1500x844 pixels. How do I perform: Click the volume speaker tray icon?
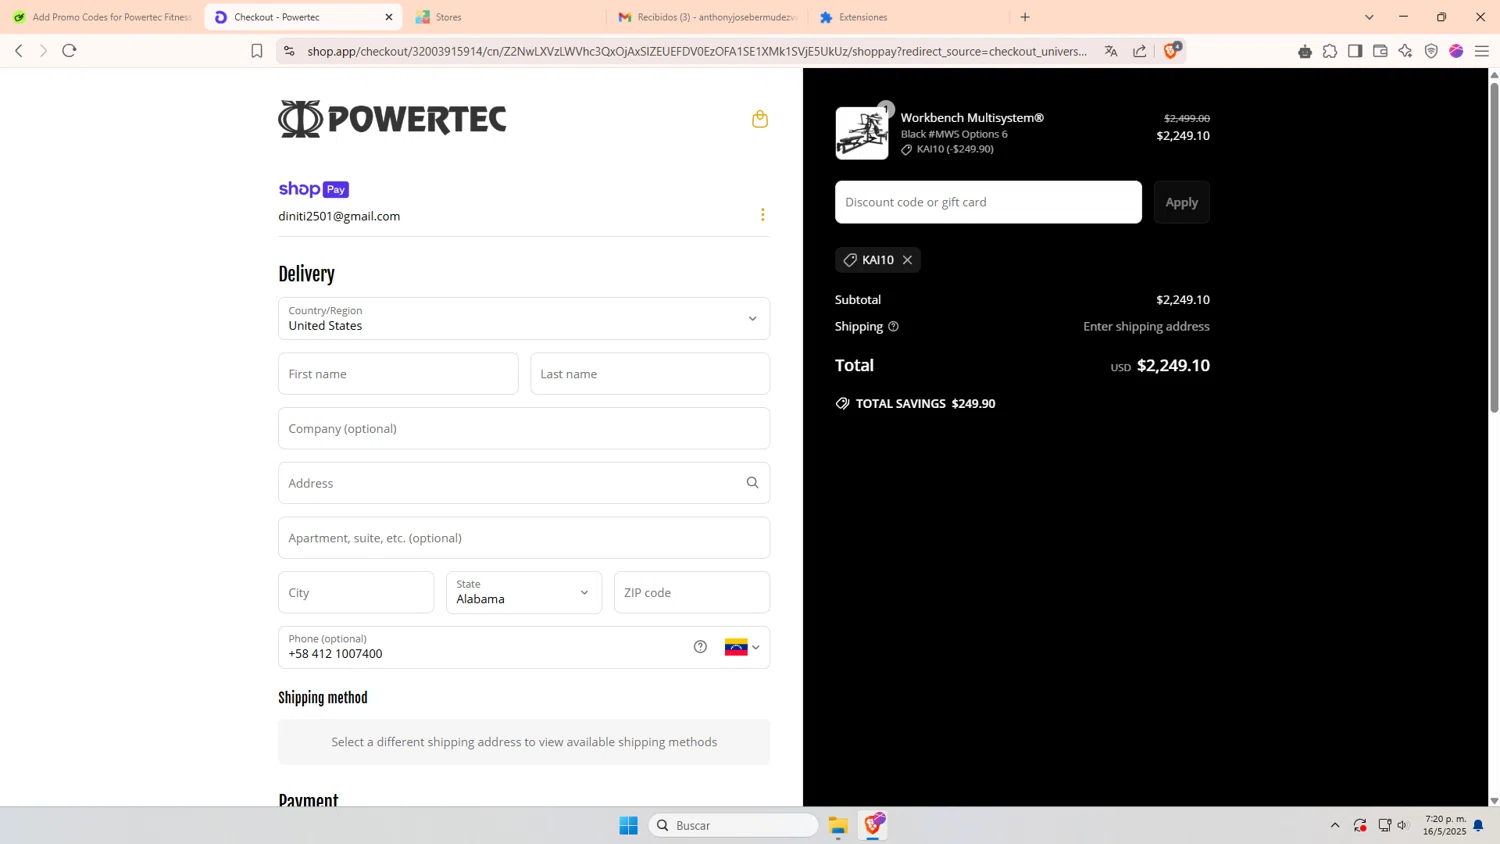point(1403,825)
